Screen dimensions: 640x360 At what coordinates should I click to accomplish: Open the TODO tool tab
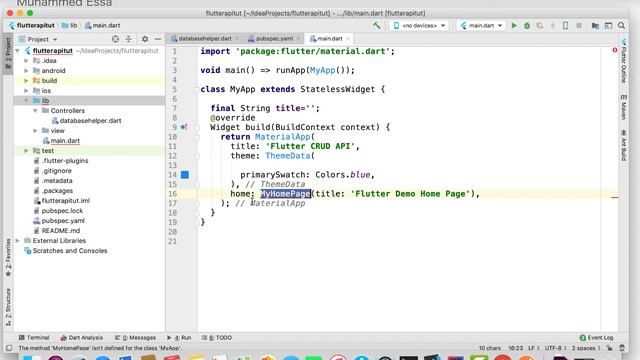pyautogui.click(x=217, y=338)
